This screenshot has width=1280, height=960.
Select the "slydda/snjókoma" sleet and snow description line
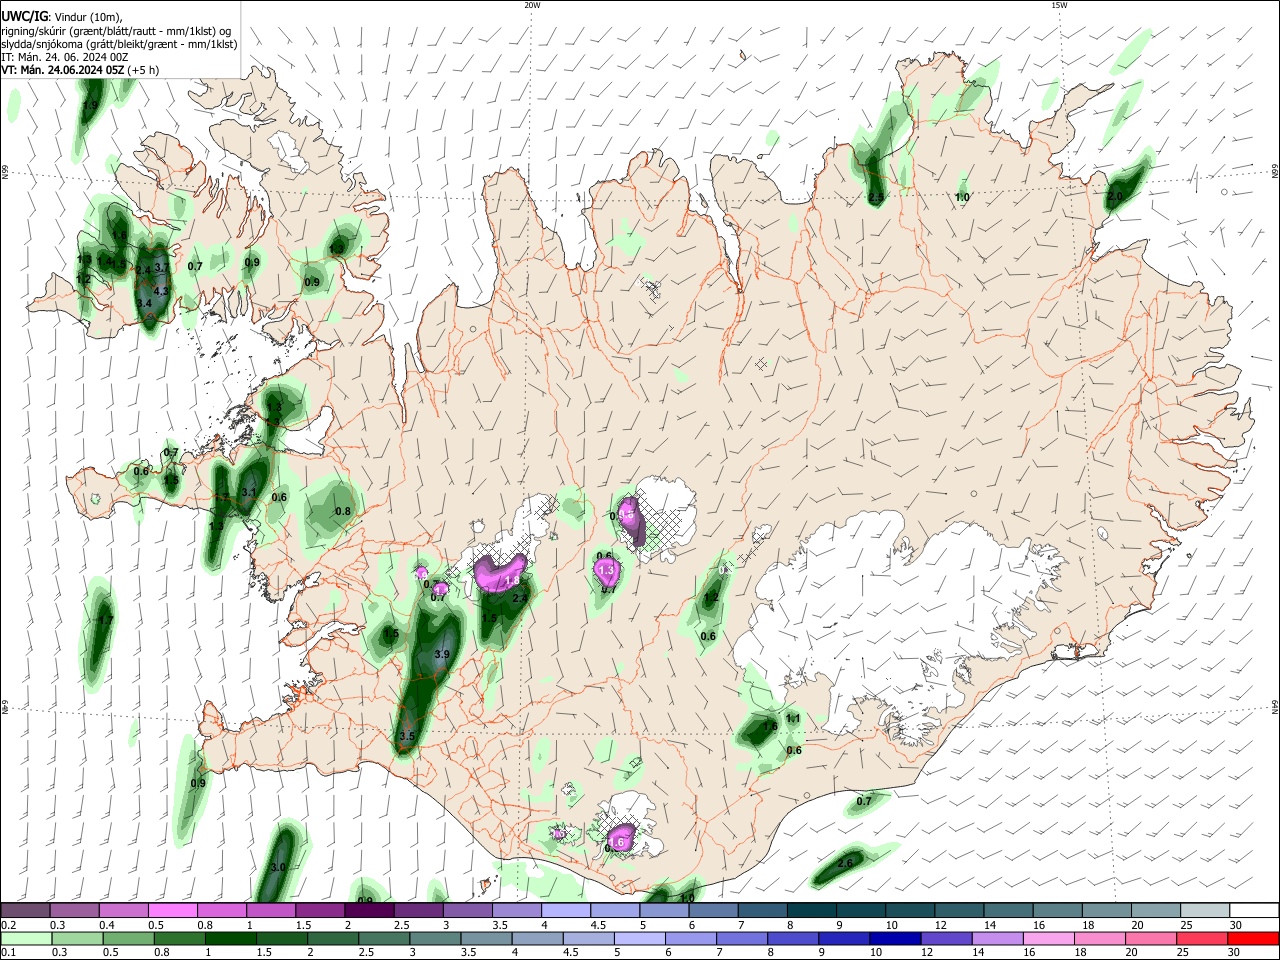click(119, 44)
